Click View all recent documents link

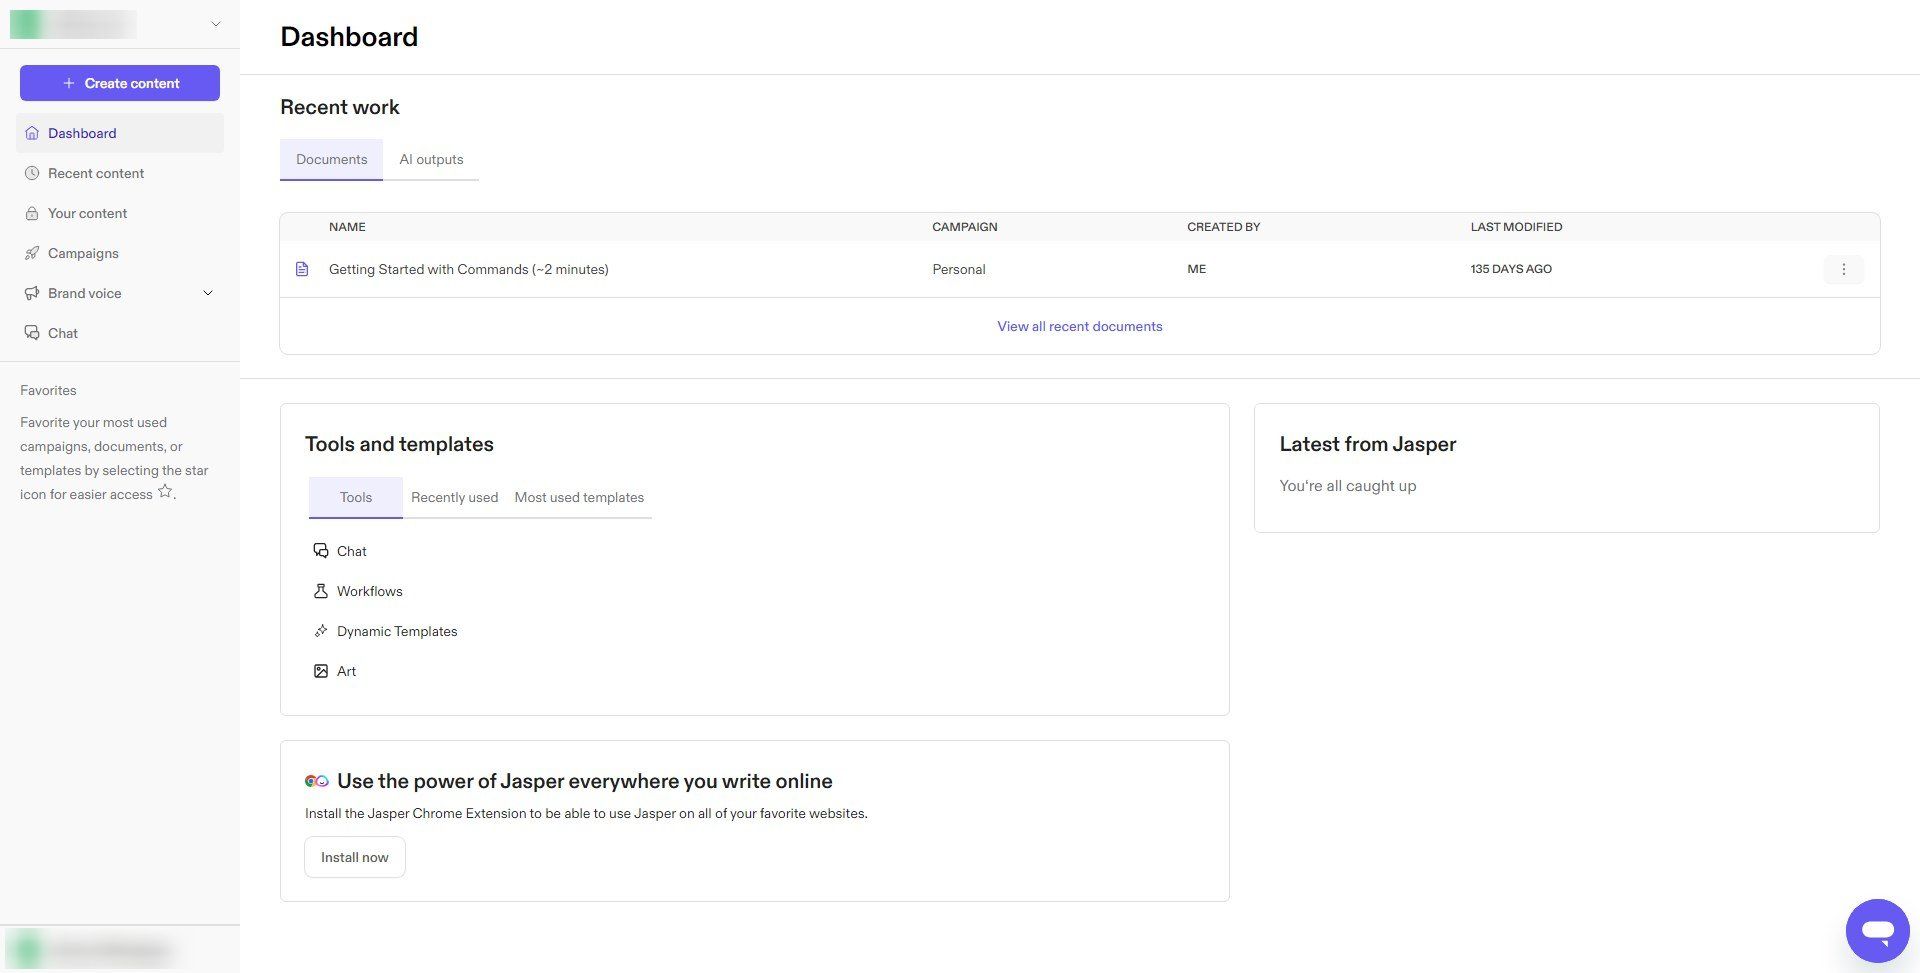coord(1080,326)
